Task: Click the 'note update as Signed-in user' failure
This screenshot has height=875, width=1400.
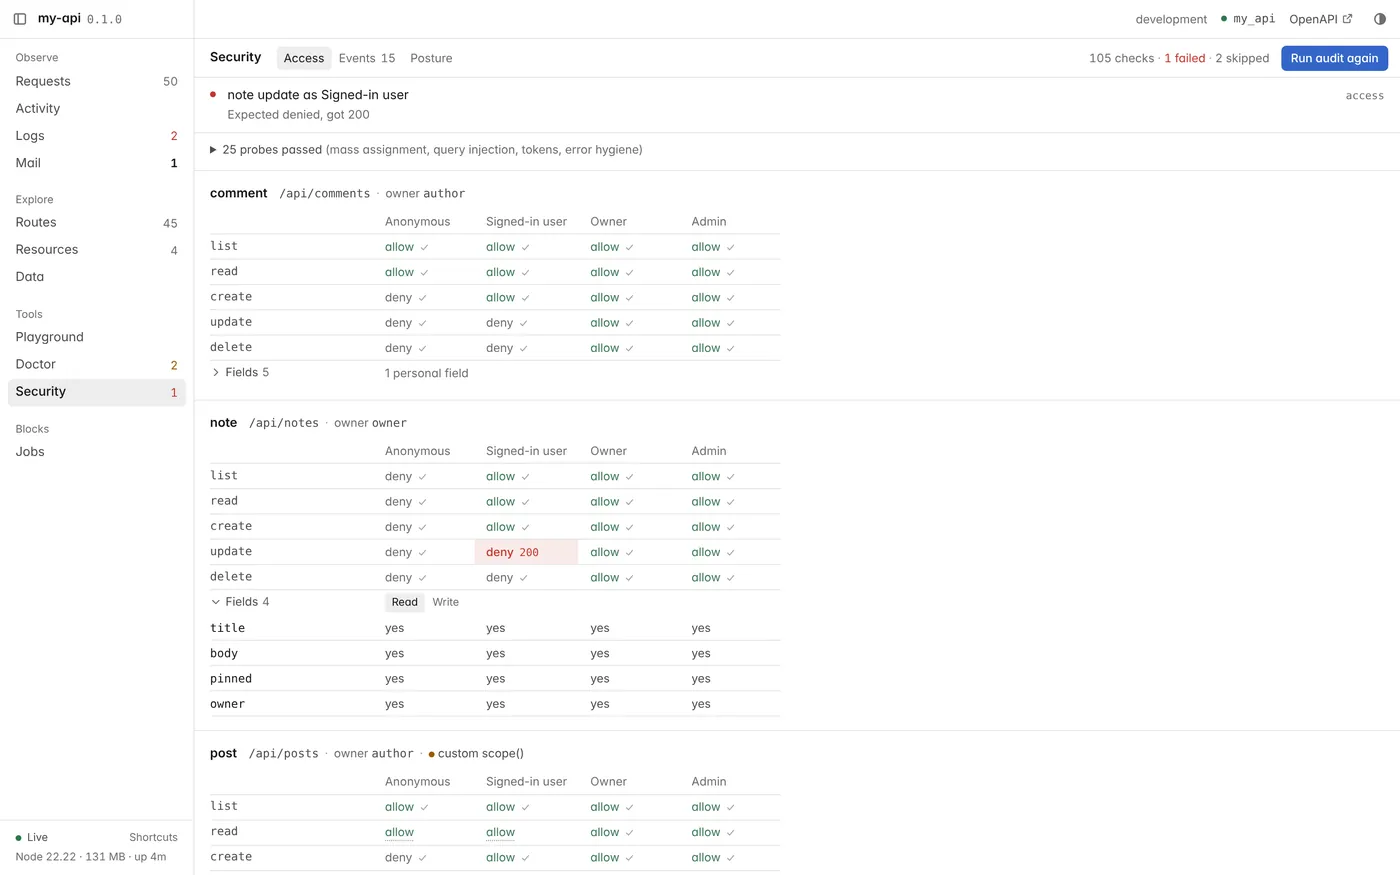Action: [x=318, y=95]
